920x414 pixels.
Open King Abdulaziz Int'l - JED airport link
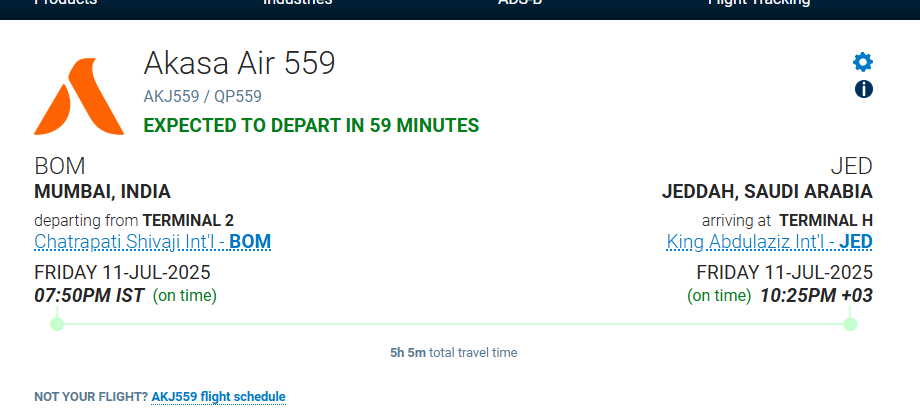[769, 242]
